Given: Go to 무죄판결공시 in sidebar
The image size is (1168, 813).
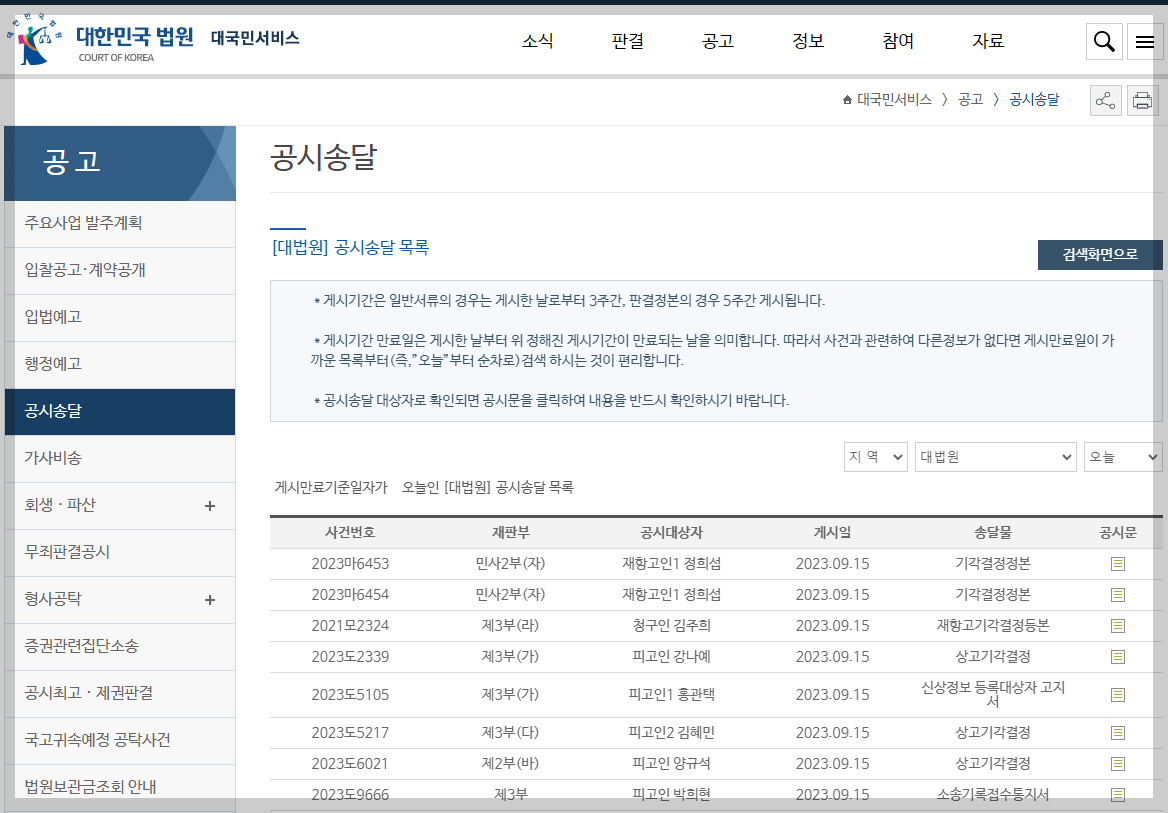Looking at the screenshot, I should pyautogui.click(x=120, y=552).
